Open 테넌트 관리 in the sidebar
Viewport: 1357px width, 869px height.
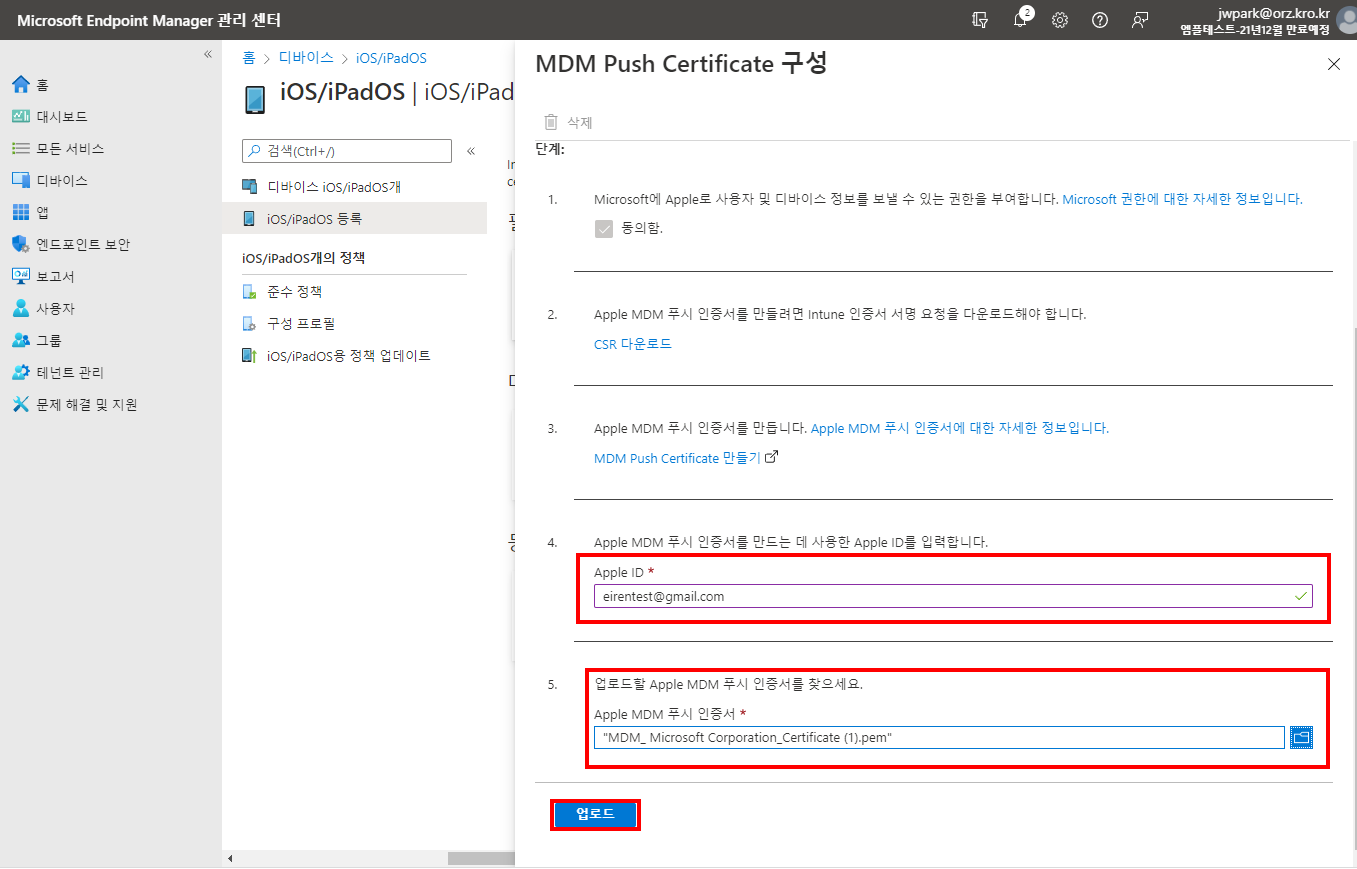pyautogui.click(x=58, y=373)
